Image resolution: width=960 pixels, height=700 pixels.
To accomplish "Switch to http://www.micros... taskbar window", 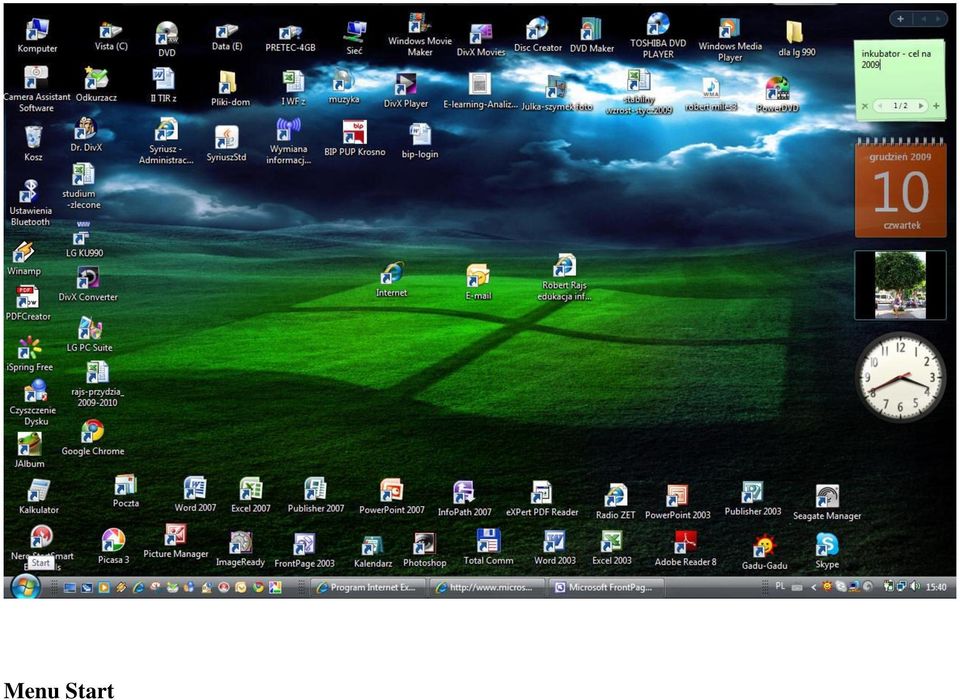I will coord(485,587).
